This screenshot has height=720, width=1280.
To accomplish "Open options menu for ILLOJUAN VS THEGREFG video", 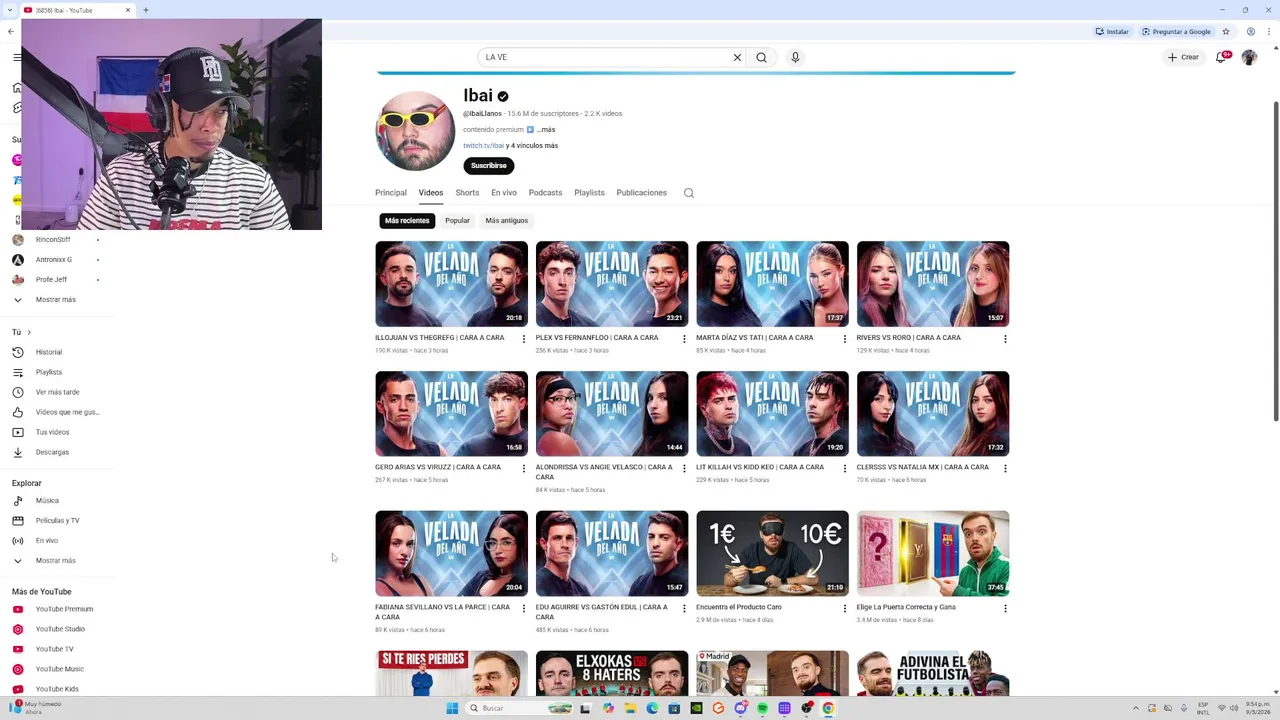I will point(523,339).
